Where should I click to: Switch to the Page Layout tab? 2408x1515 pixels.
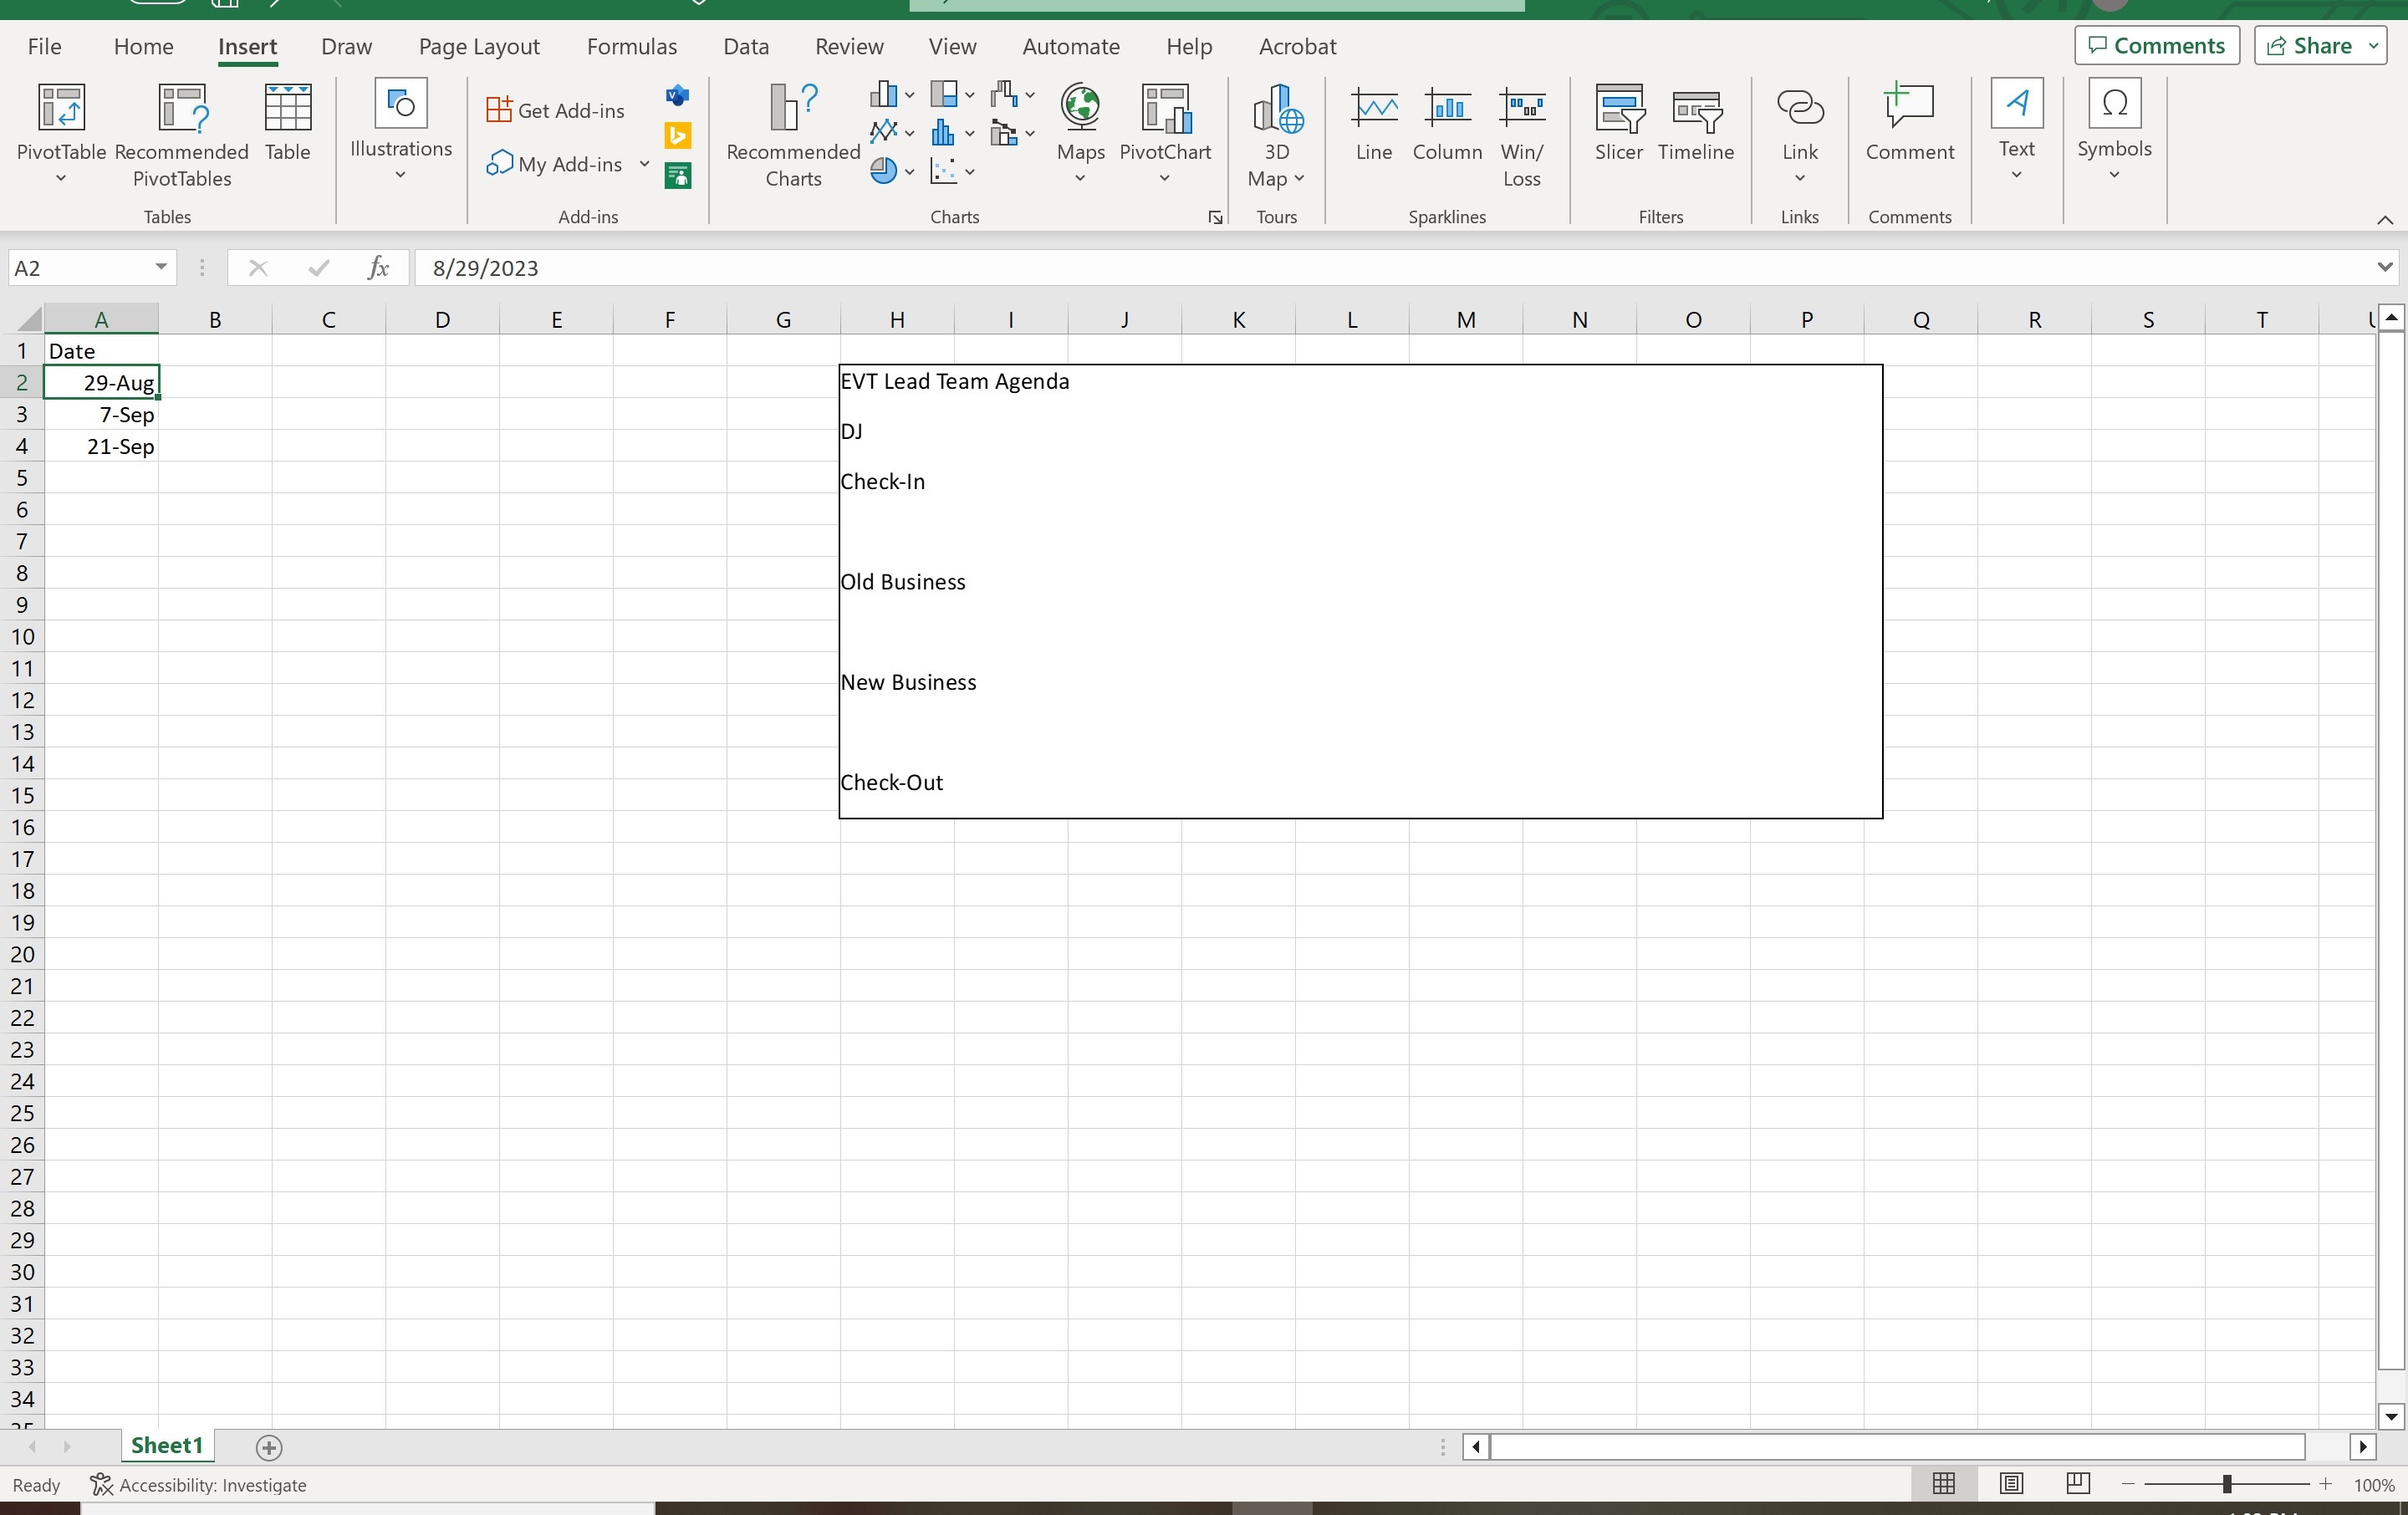click(478, 46)
